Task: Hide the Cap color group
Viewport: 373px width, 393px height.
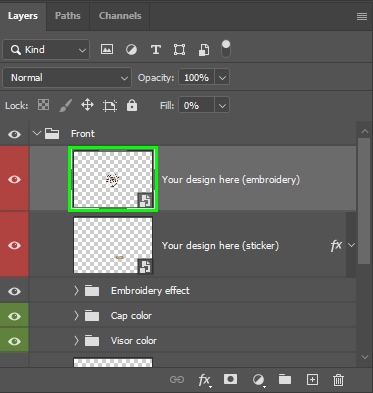Action: [14, 316]
